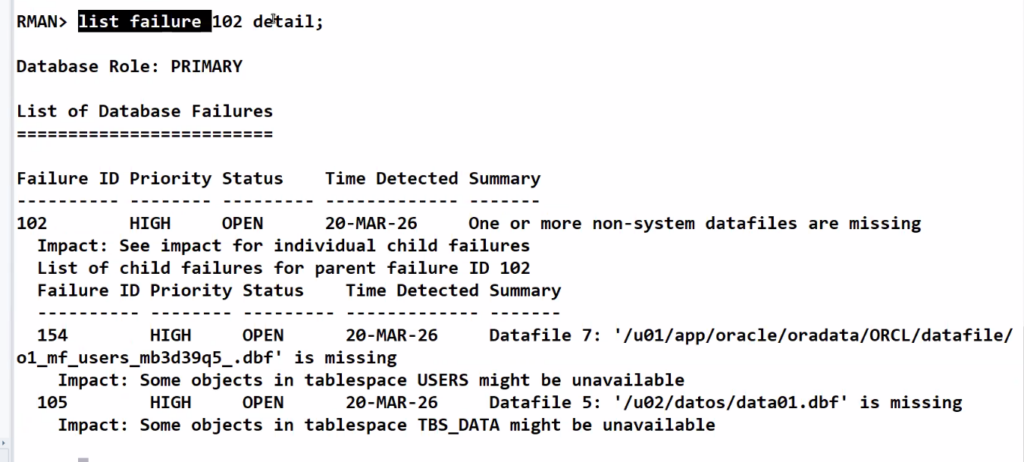Click child failure ID 105
The image size is (1024, 462).
(x=52, y=402)
